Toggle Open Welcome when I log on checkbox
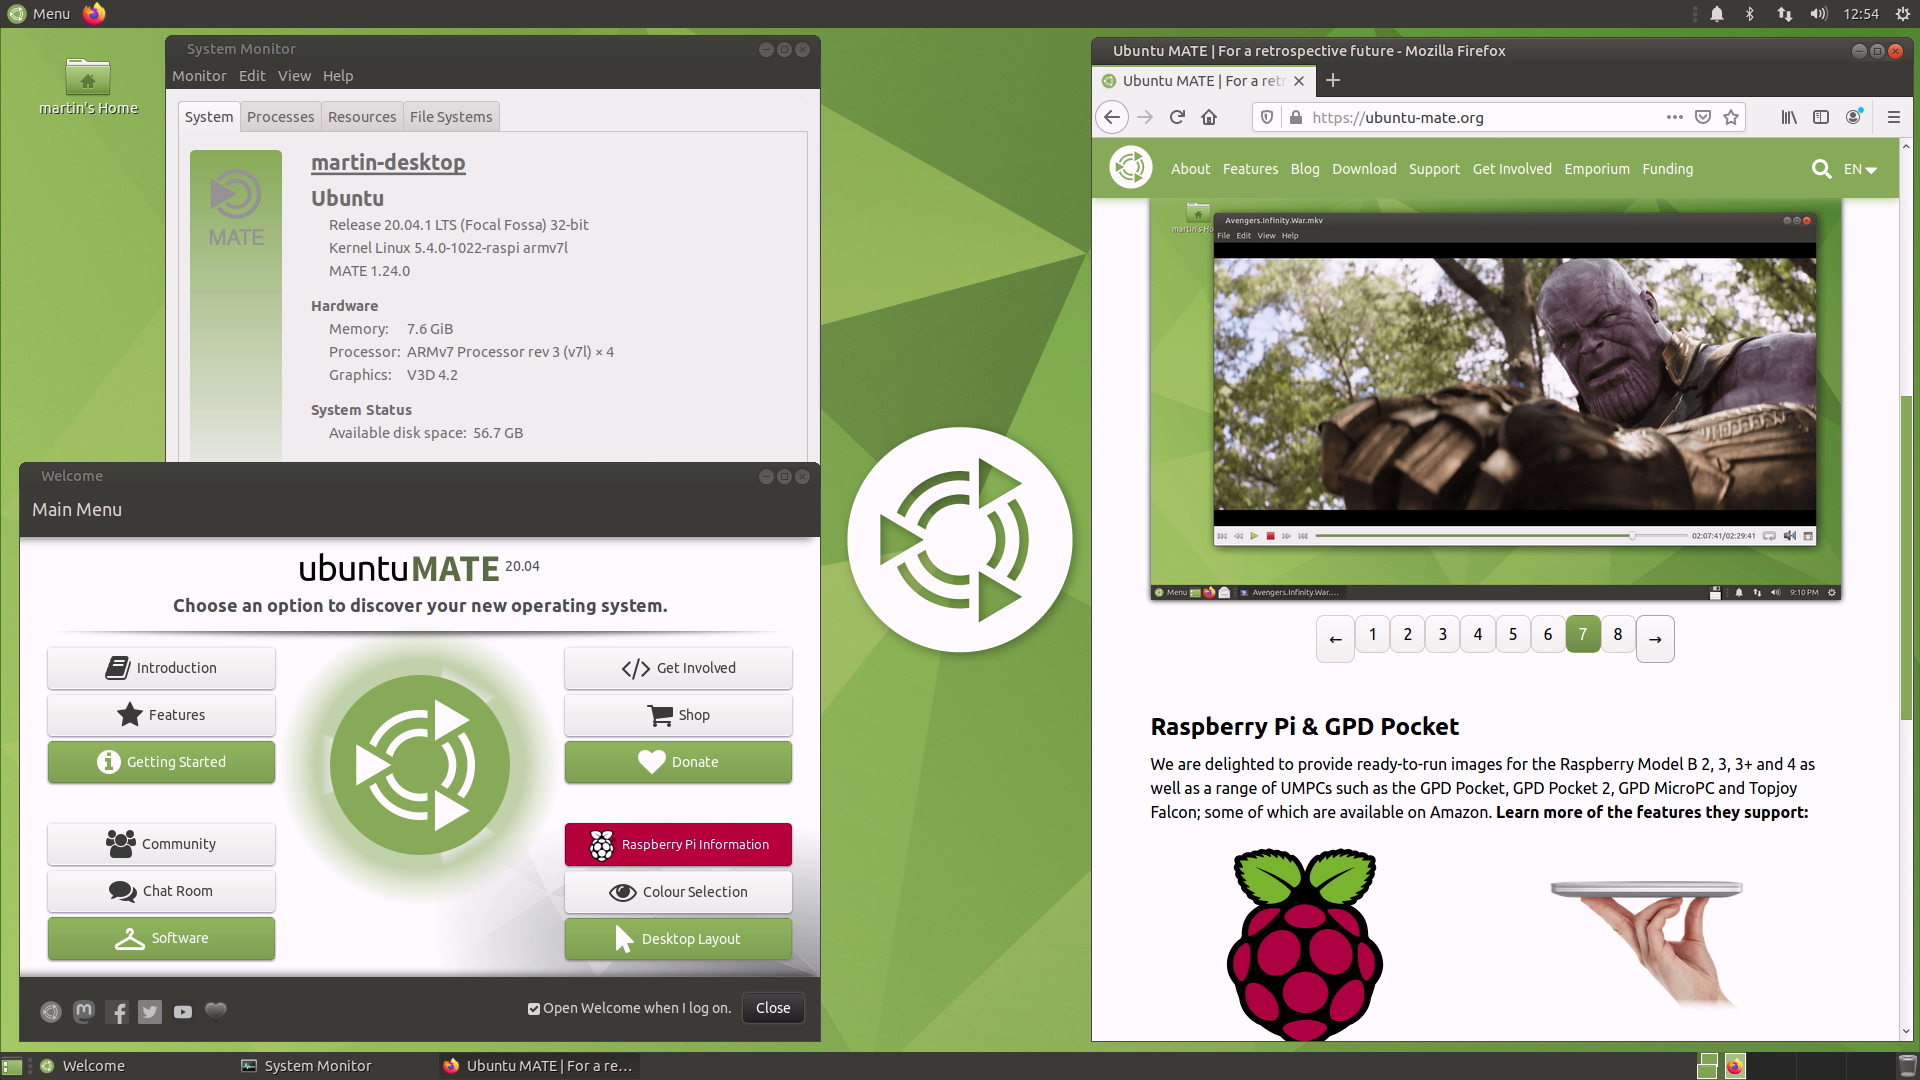Screen dimensions: 1920x1080 tap(534, 1007)
